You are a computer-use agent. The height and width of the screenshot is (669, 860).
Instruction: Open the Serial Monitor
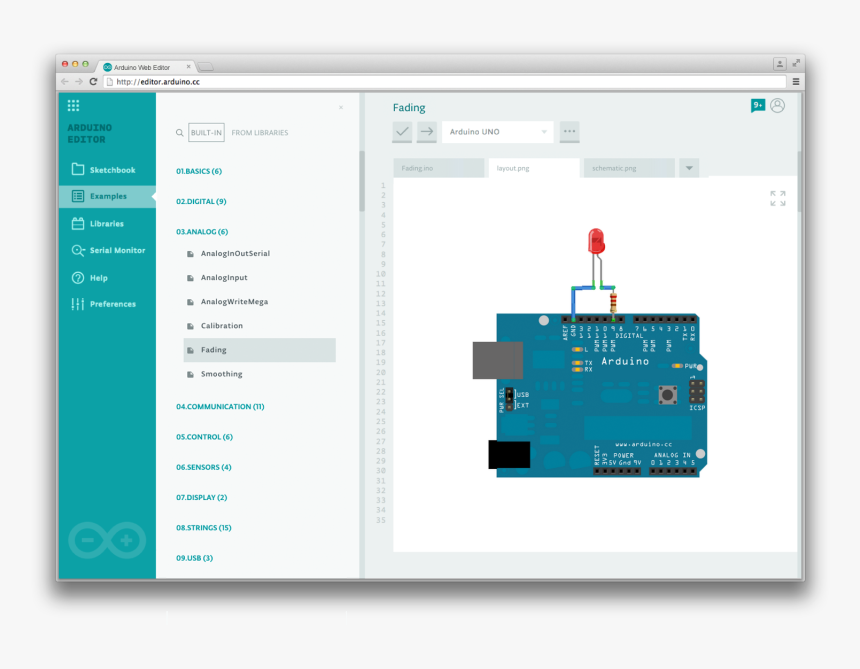(107, 251)
